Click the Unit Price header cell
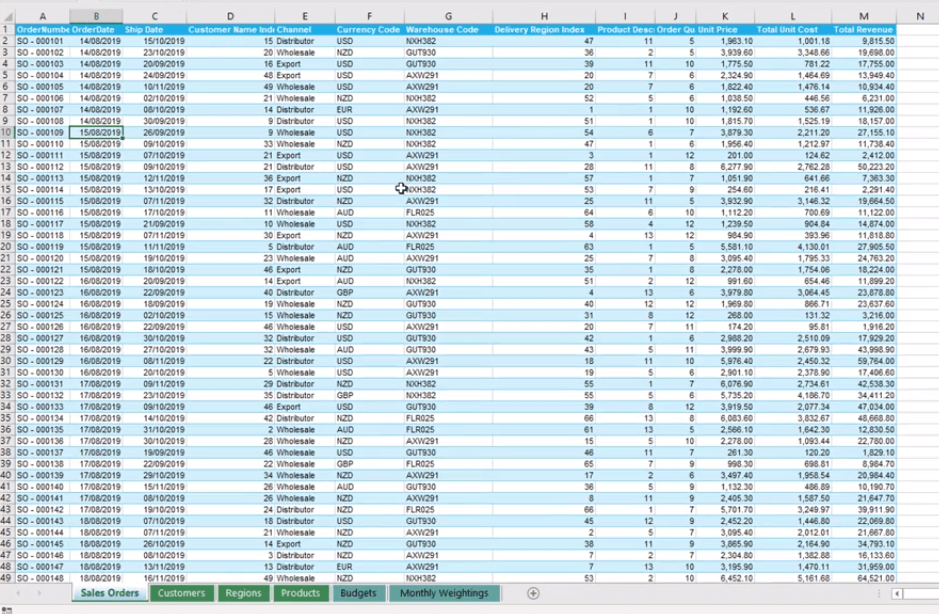Screen dimensions: 939x614 pos(725,29)
